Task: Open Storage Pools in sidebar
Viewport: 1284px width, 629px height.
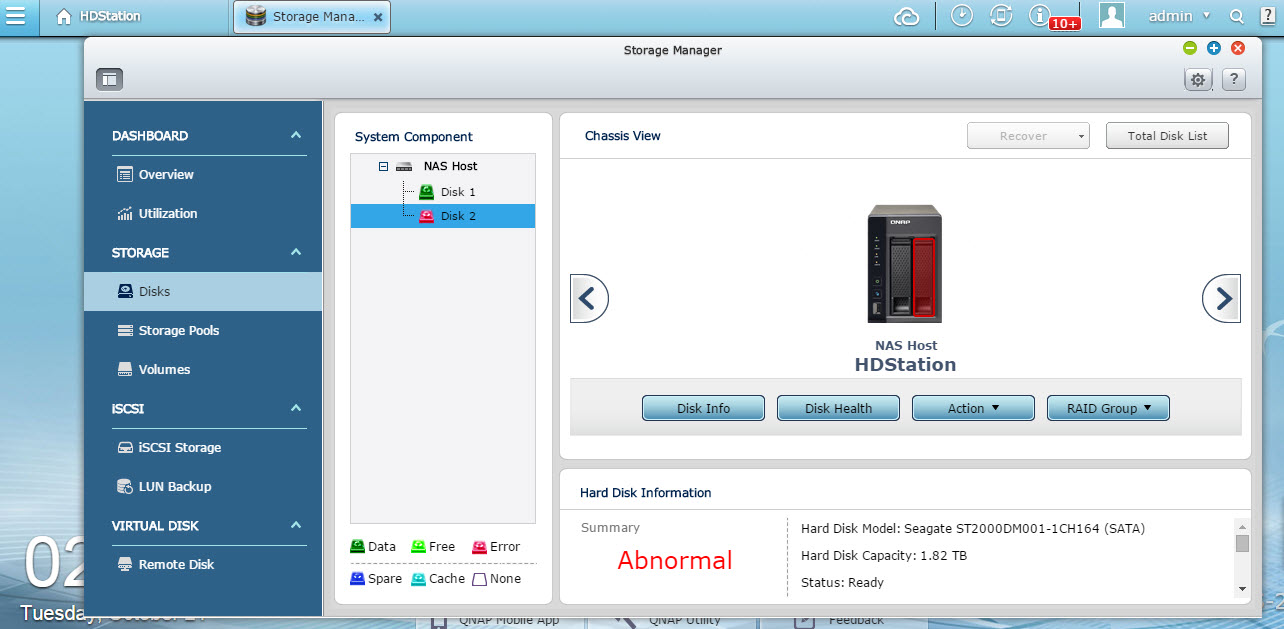Action: click(178, 331)
